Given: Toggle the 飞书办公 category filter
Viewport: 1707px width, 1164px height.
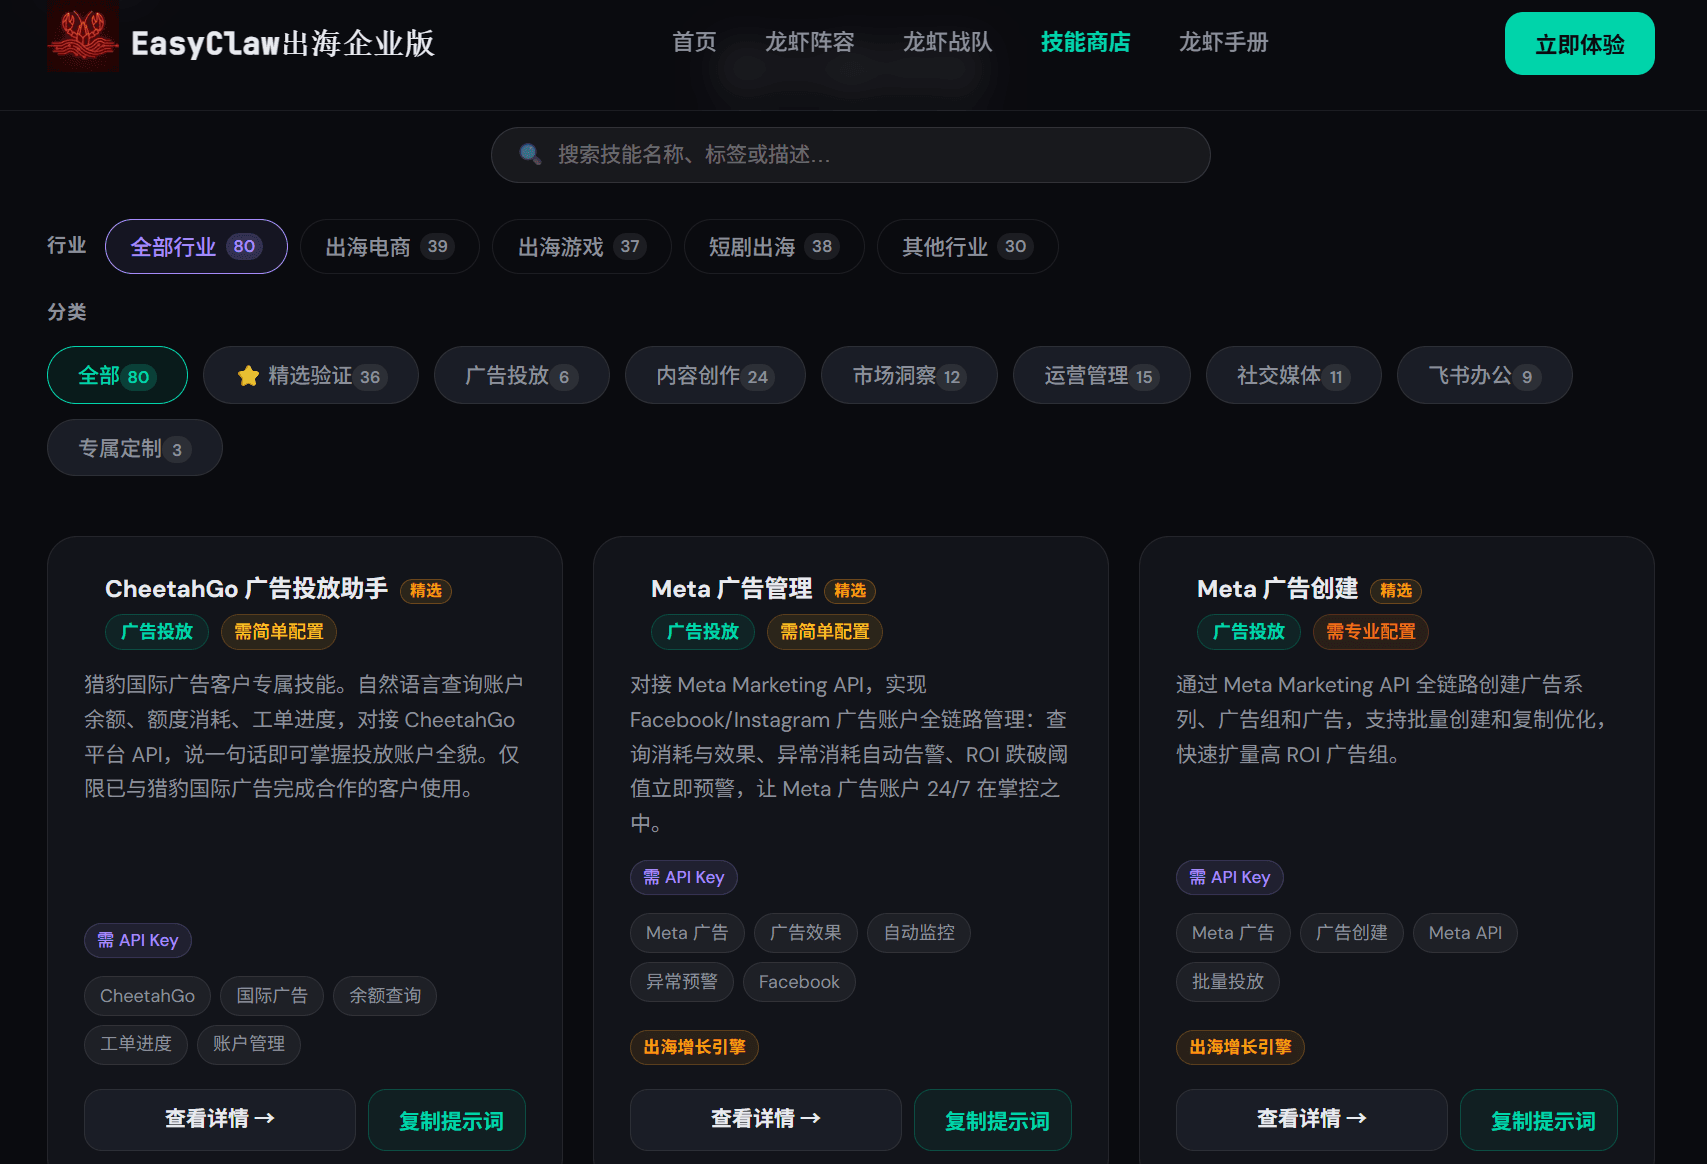Looking at the screenshot, I should tap(1484, 375).
